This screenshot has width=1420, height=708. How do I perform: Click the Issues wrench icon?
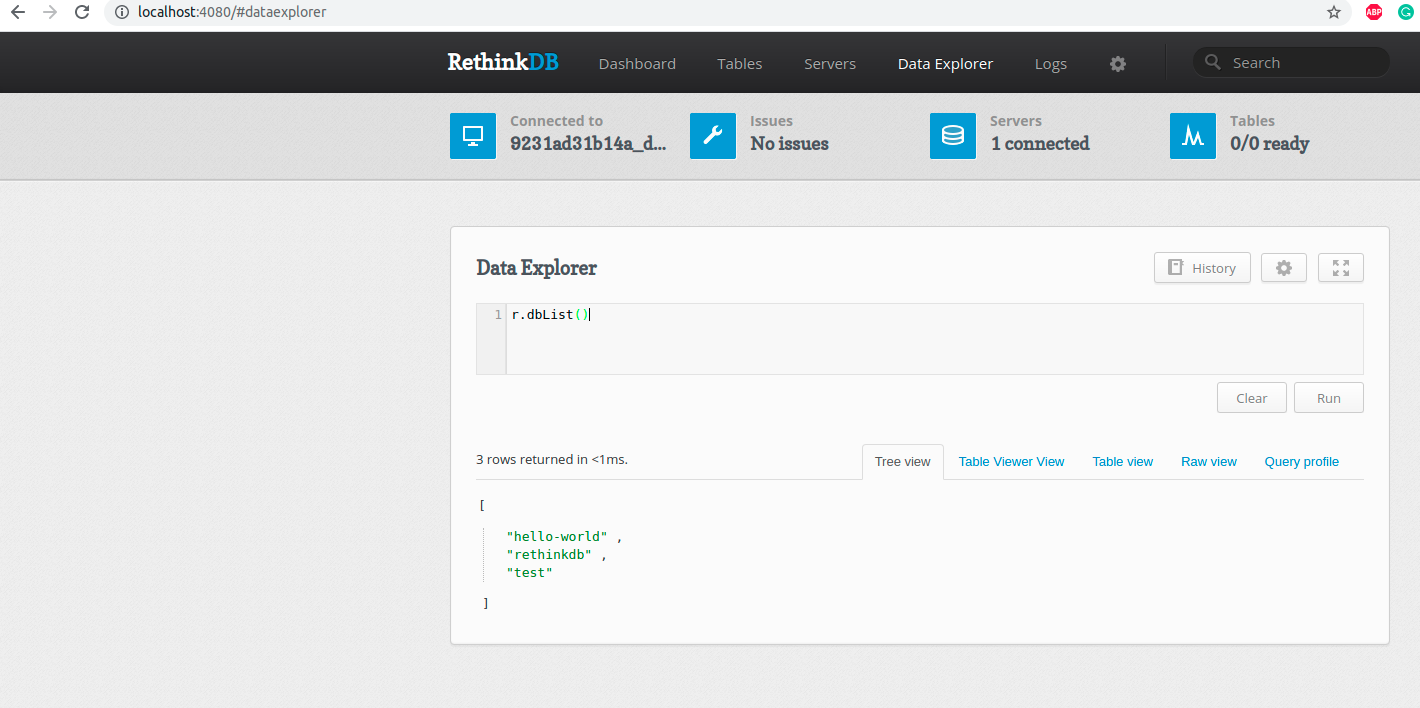coord(713,135)
